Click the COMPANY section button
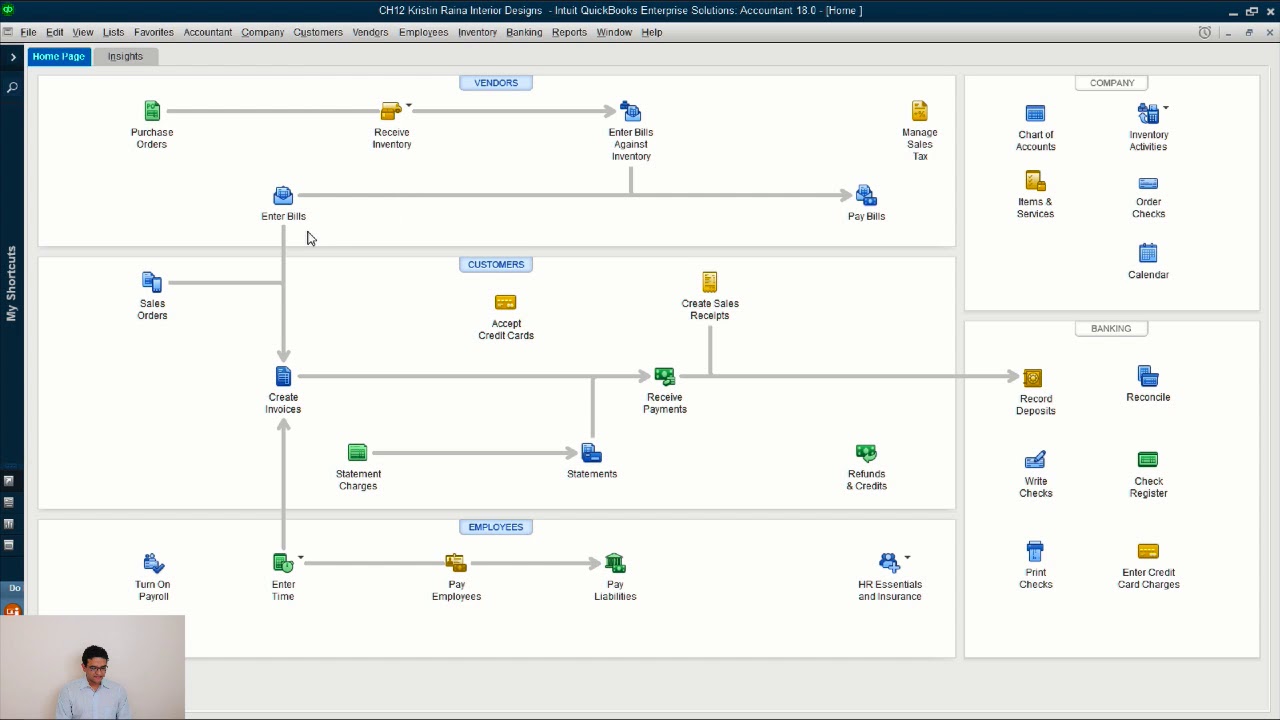The width and height of the screenshot is (1280, 720). coord(1112,83)
